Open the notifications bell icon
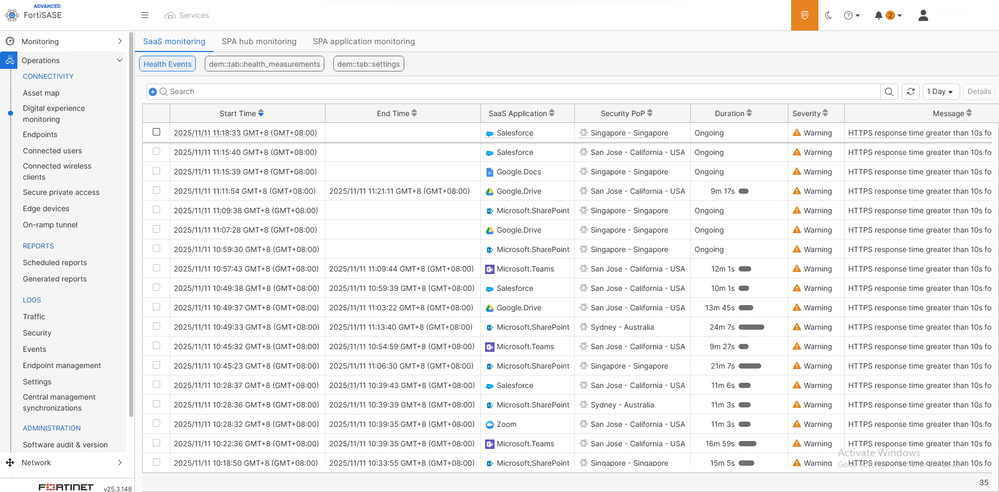The height and width of the screenshot is (492, 999). [879, 15]
